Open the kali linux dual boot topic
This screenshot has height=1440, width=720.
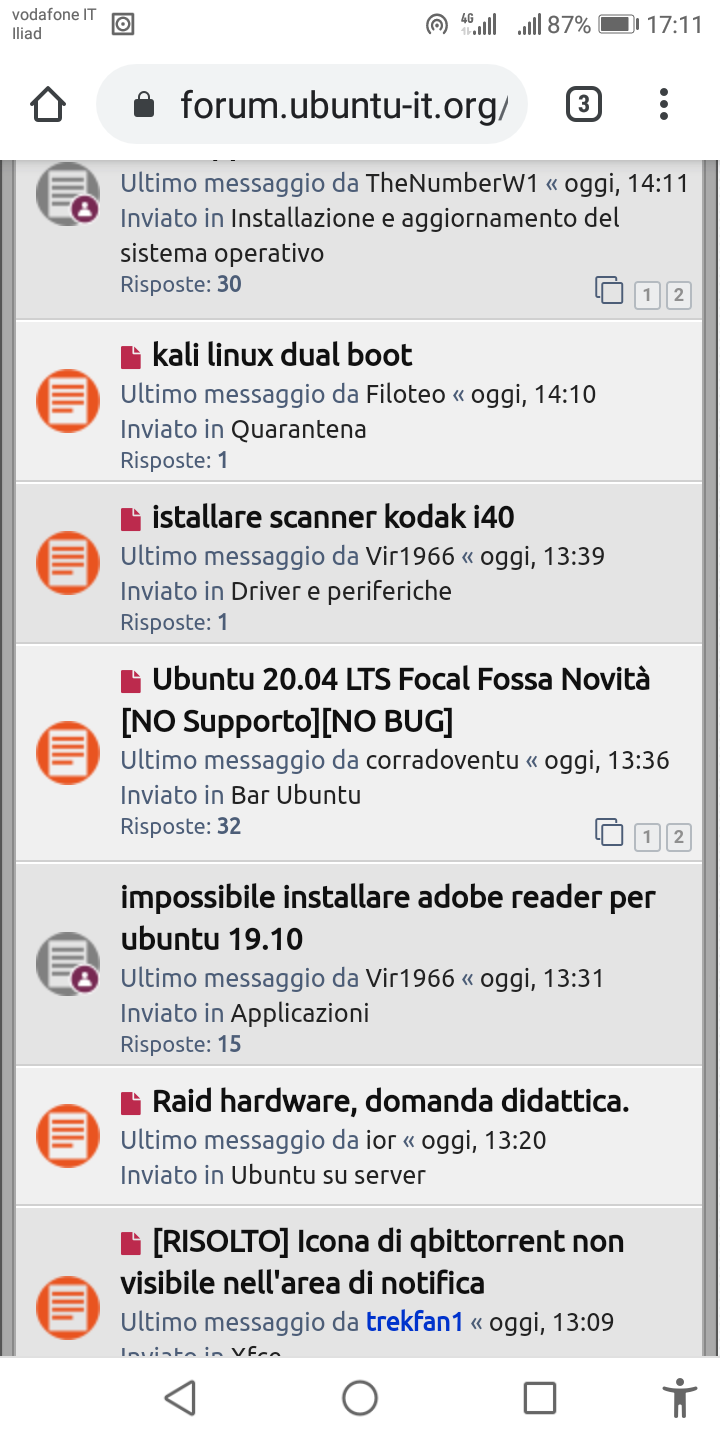pyautogui.click(x=282, y=355)
